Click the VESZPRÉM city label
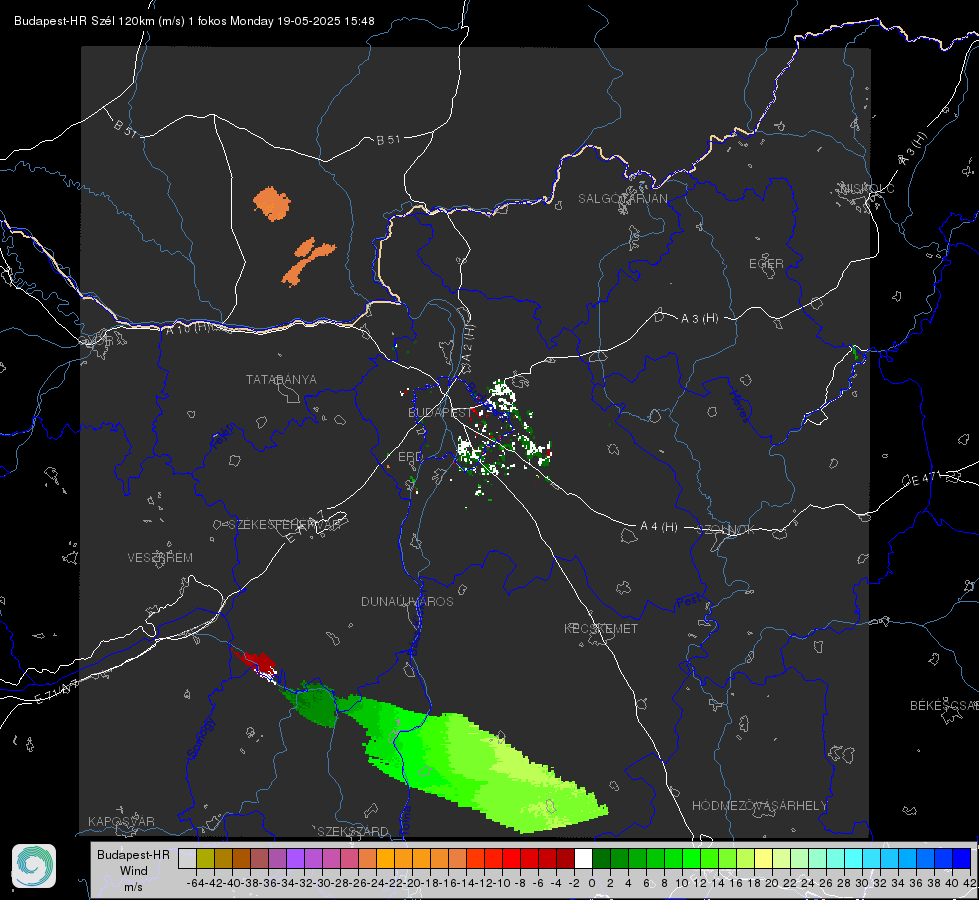Viewport: 979px width, 900px height. coord(160,557)
